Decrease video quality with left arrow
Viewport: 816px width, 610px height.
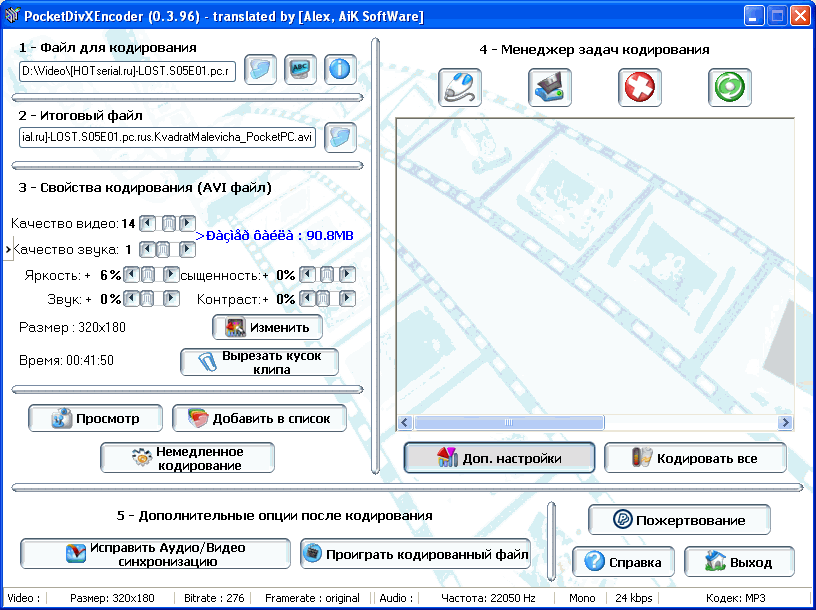click(x=148, y=224)
